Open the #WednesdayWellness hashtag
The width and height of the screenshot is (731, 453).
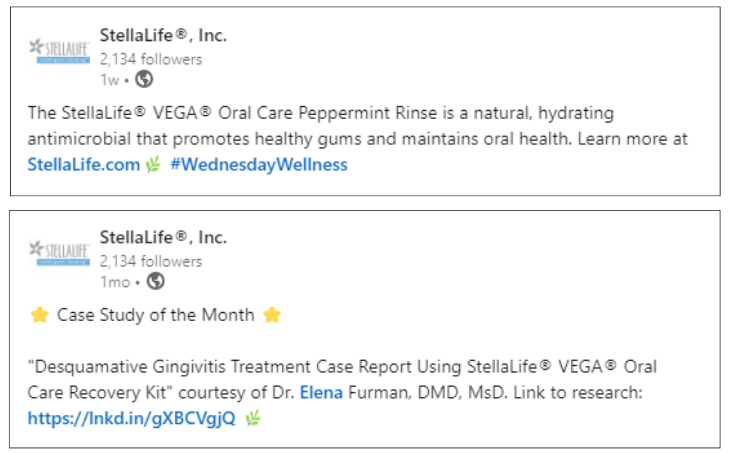pos(259,165)
